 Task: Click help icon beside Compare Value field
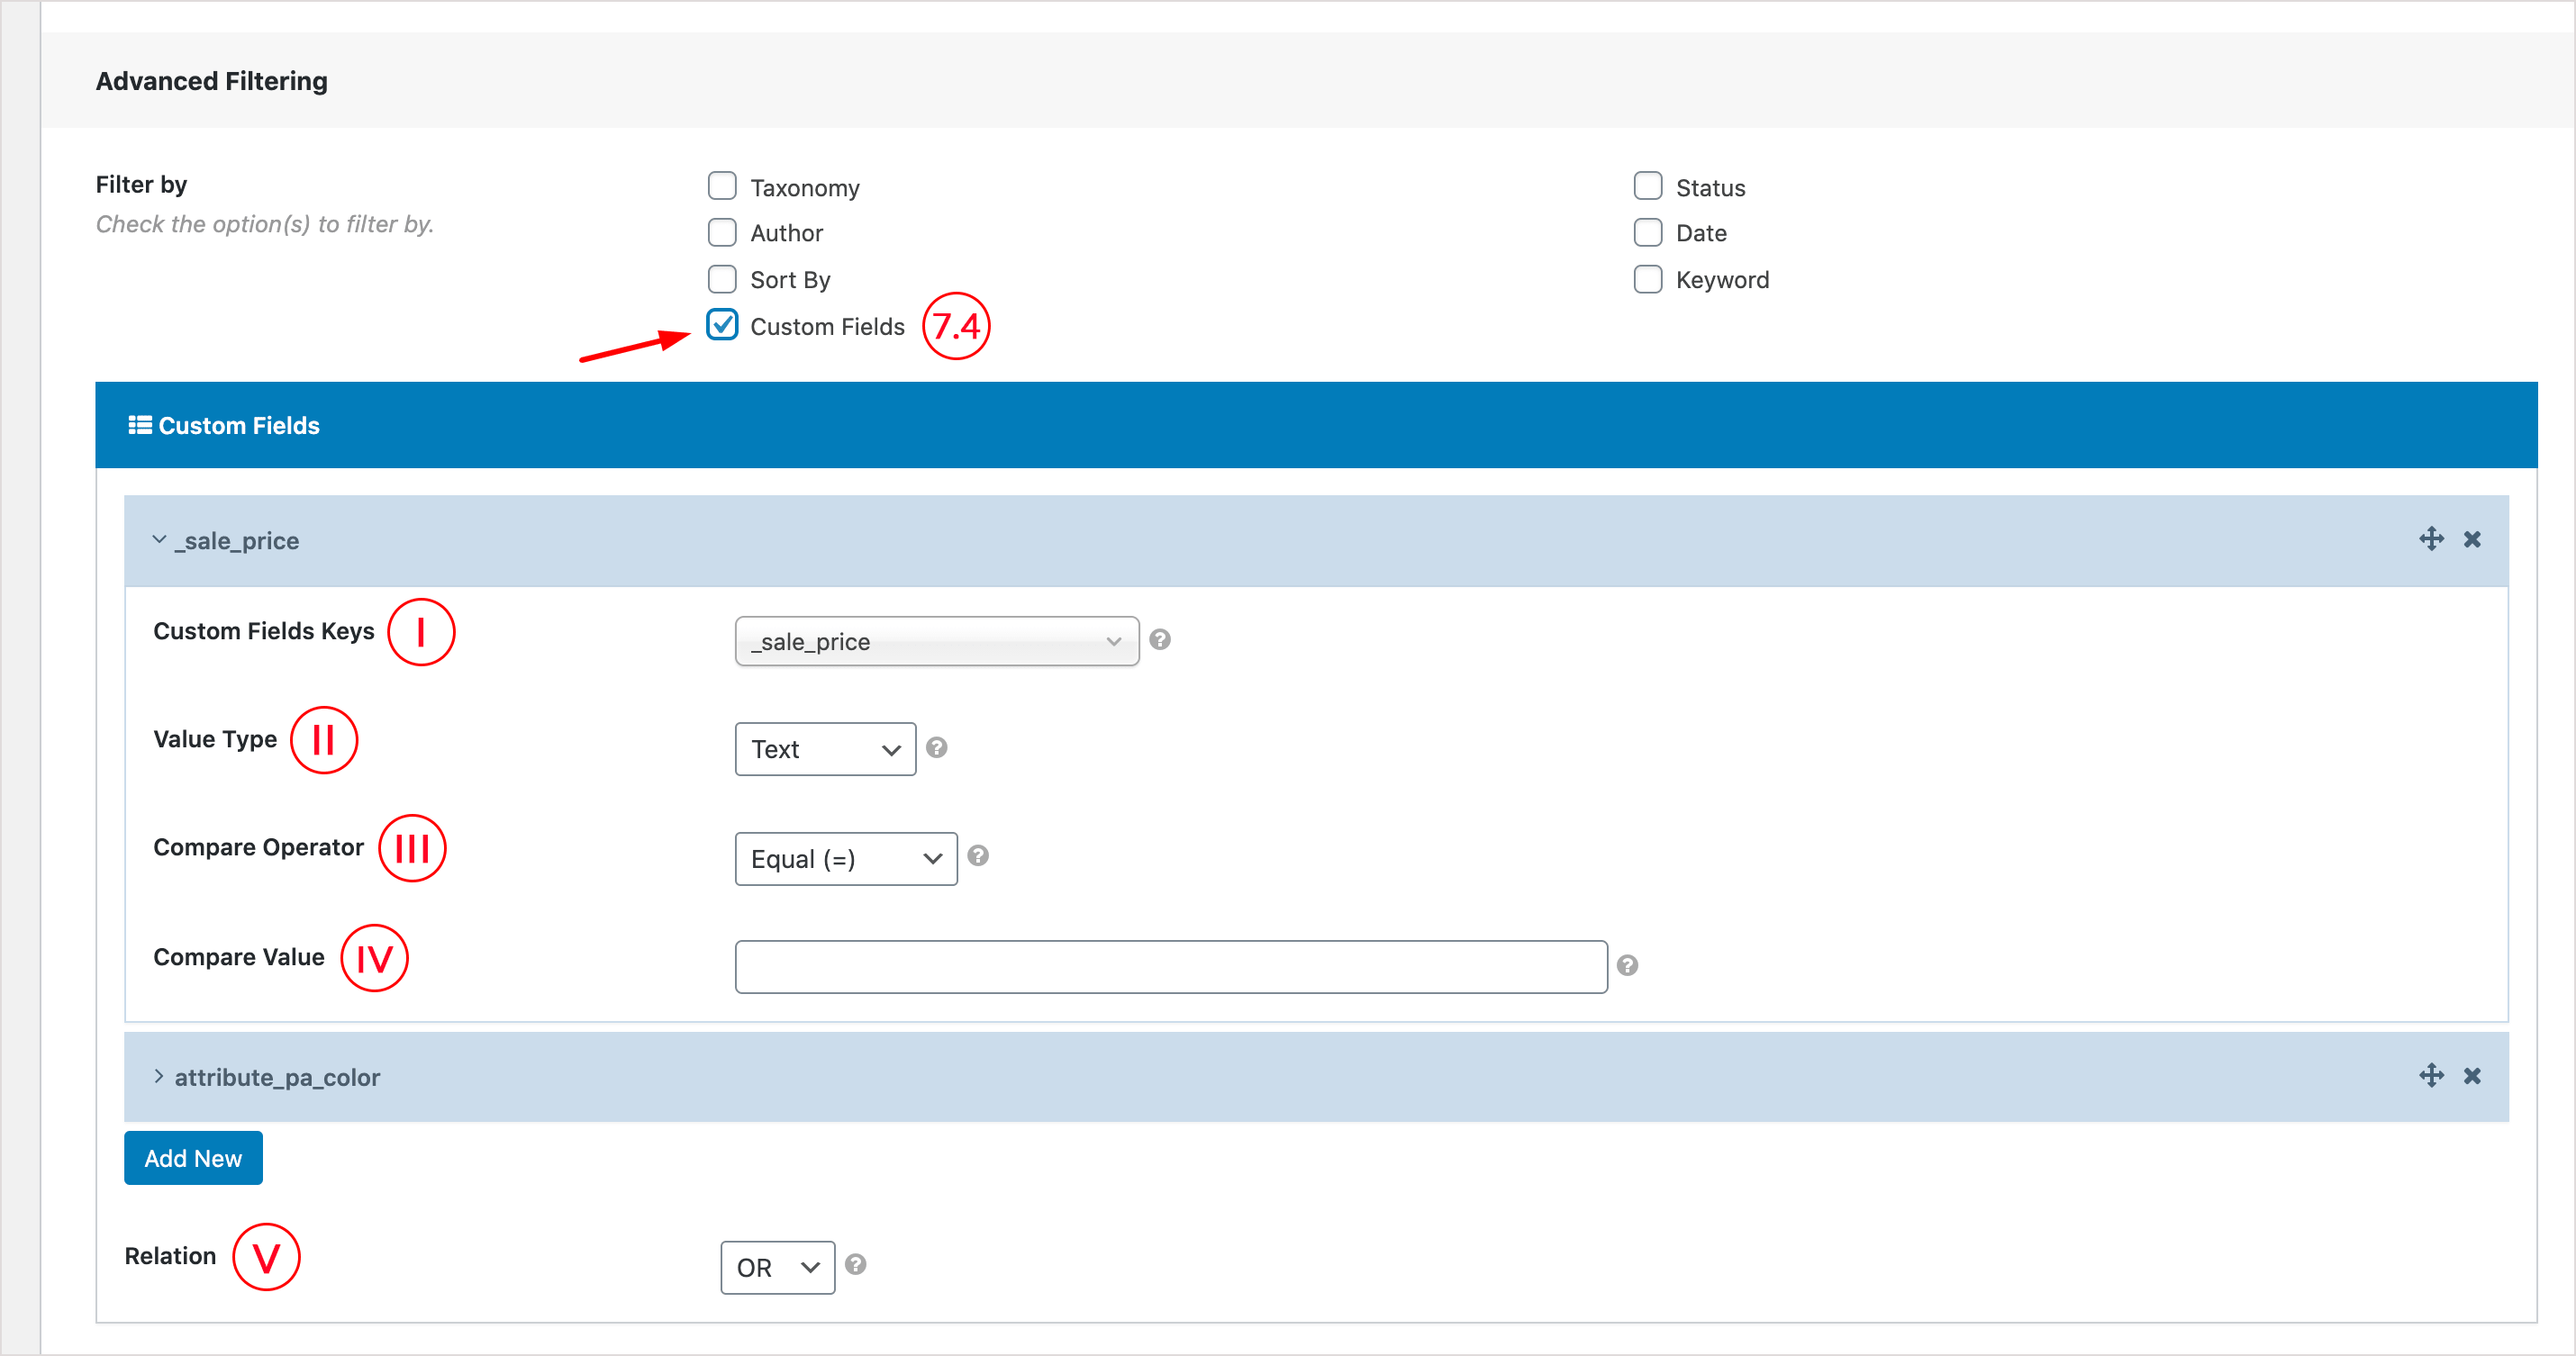point(1627,965)
